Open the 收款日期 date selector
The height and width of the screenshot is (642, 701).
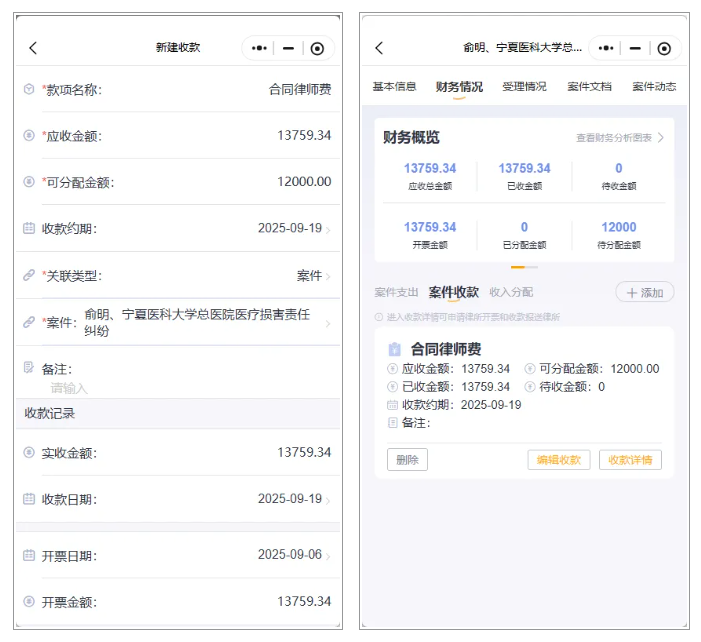pyautogui.click(x=290, y=499)
